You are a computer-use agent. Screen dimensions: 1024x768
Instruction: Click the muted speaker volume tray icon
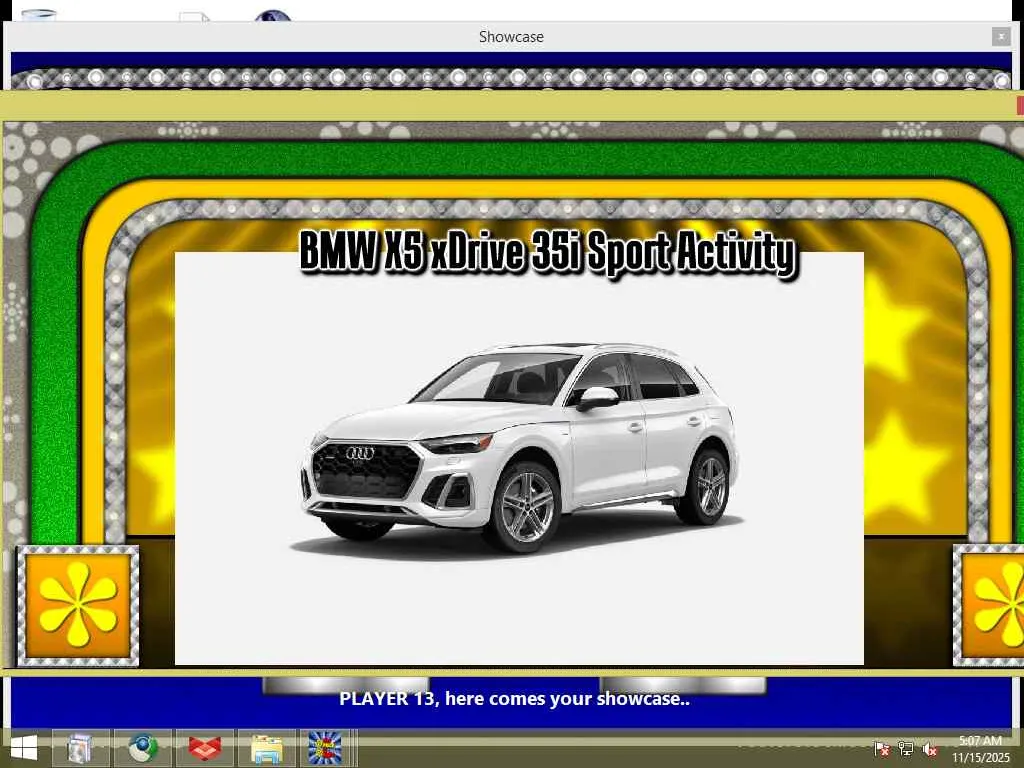[929, 749]
